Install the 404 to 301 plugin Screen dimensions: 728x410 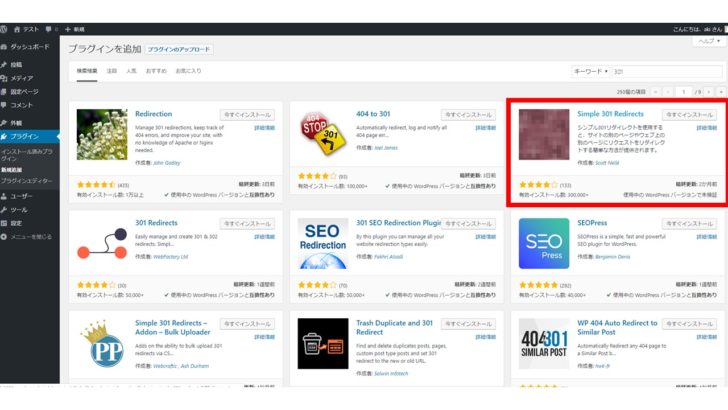pos(468,115)
